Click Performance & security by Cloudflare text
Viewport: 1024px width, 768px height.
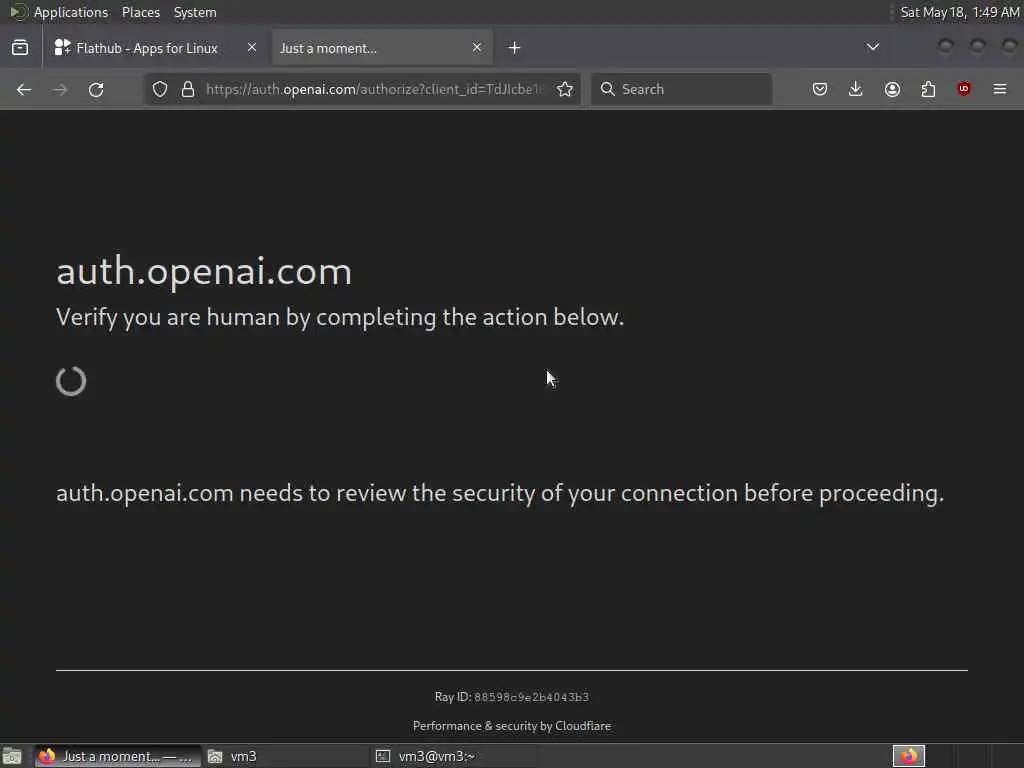pos(512,726)
